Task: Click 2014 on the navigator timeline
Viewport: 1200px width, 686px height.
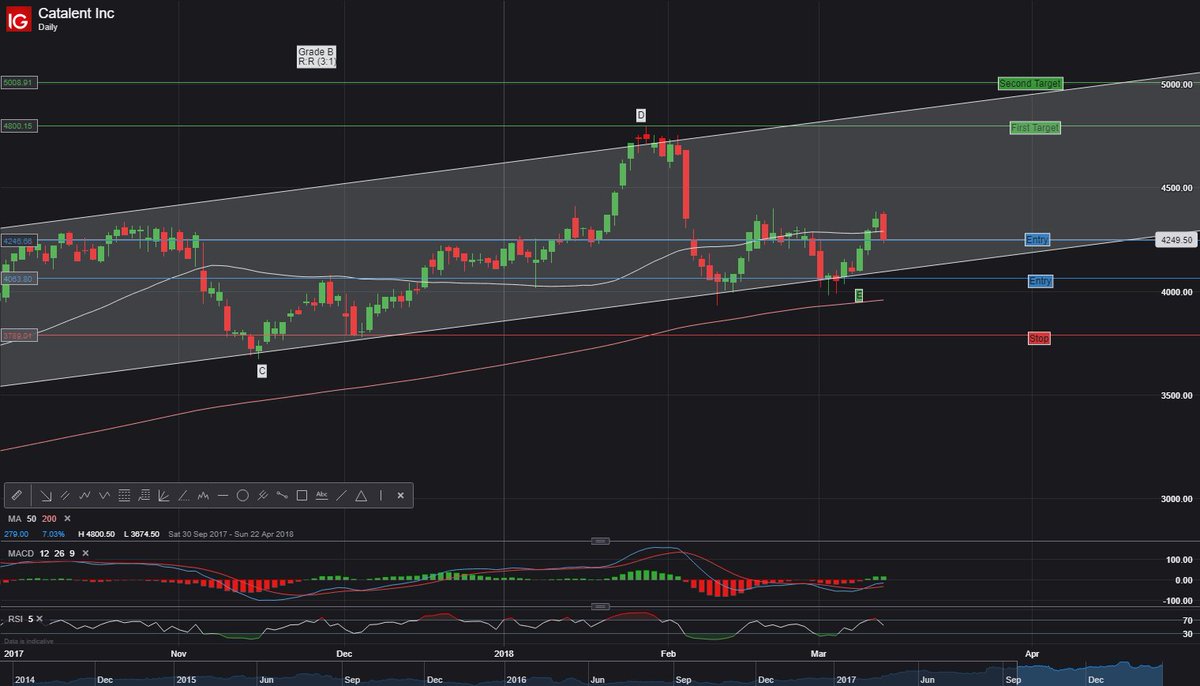Action: 24,680
